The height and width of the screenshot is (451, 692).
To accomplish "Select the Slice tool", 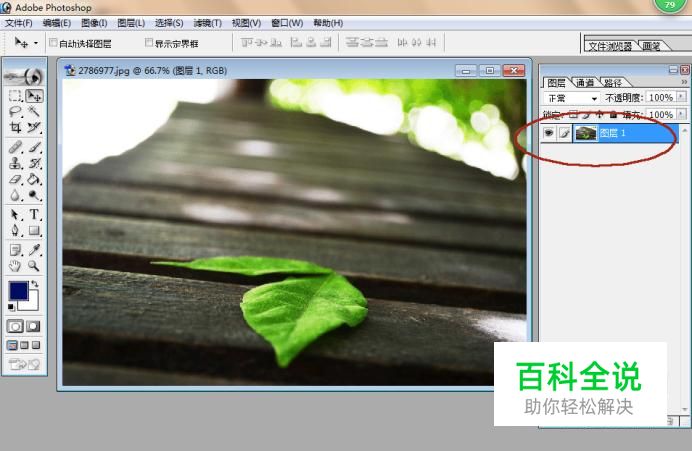I will point(34,128).
